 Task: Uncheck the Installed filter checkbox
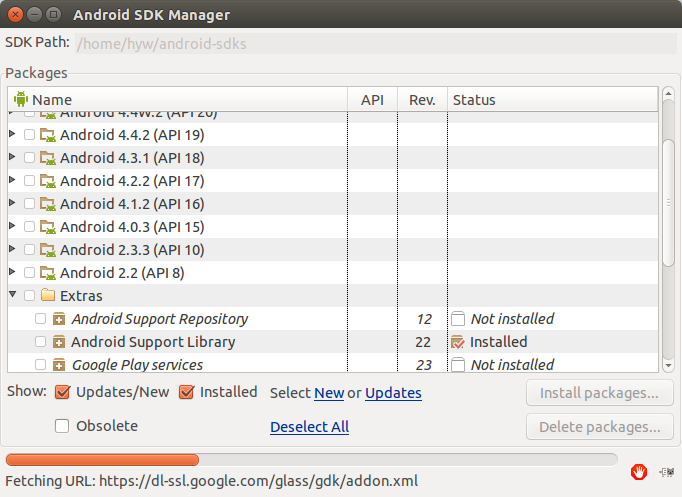[x=186, y=392]
